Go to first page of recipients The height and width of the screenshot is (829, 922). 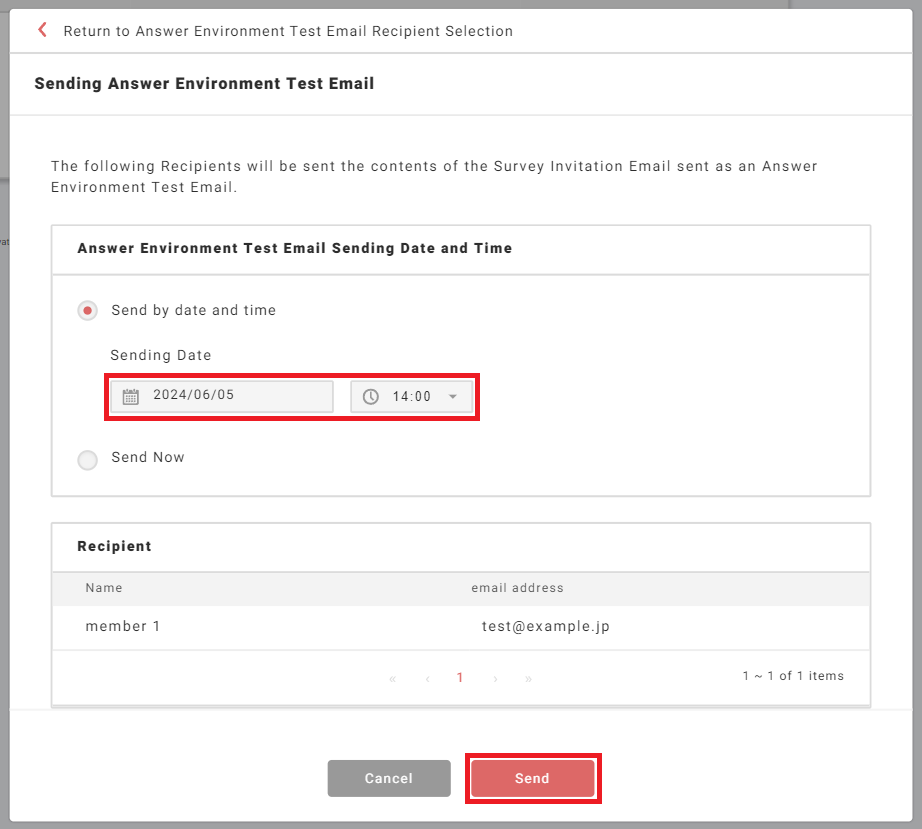pyautogui.click(x=392, y=678)
